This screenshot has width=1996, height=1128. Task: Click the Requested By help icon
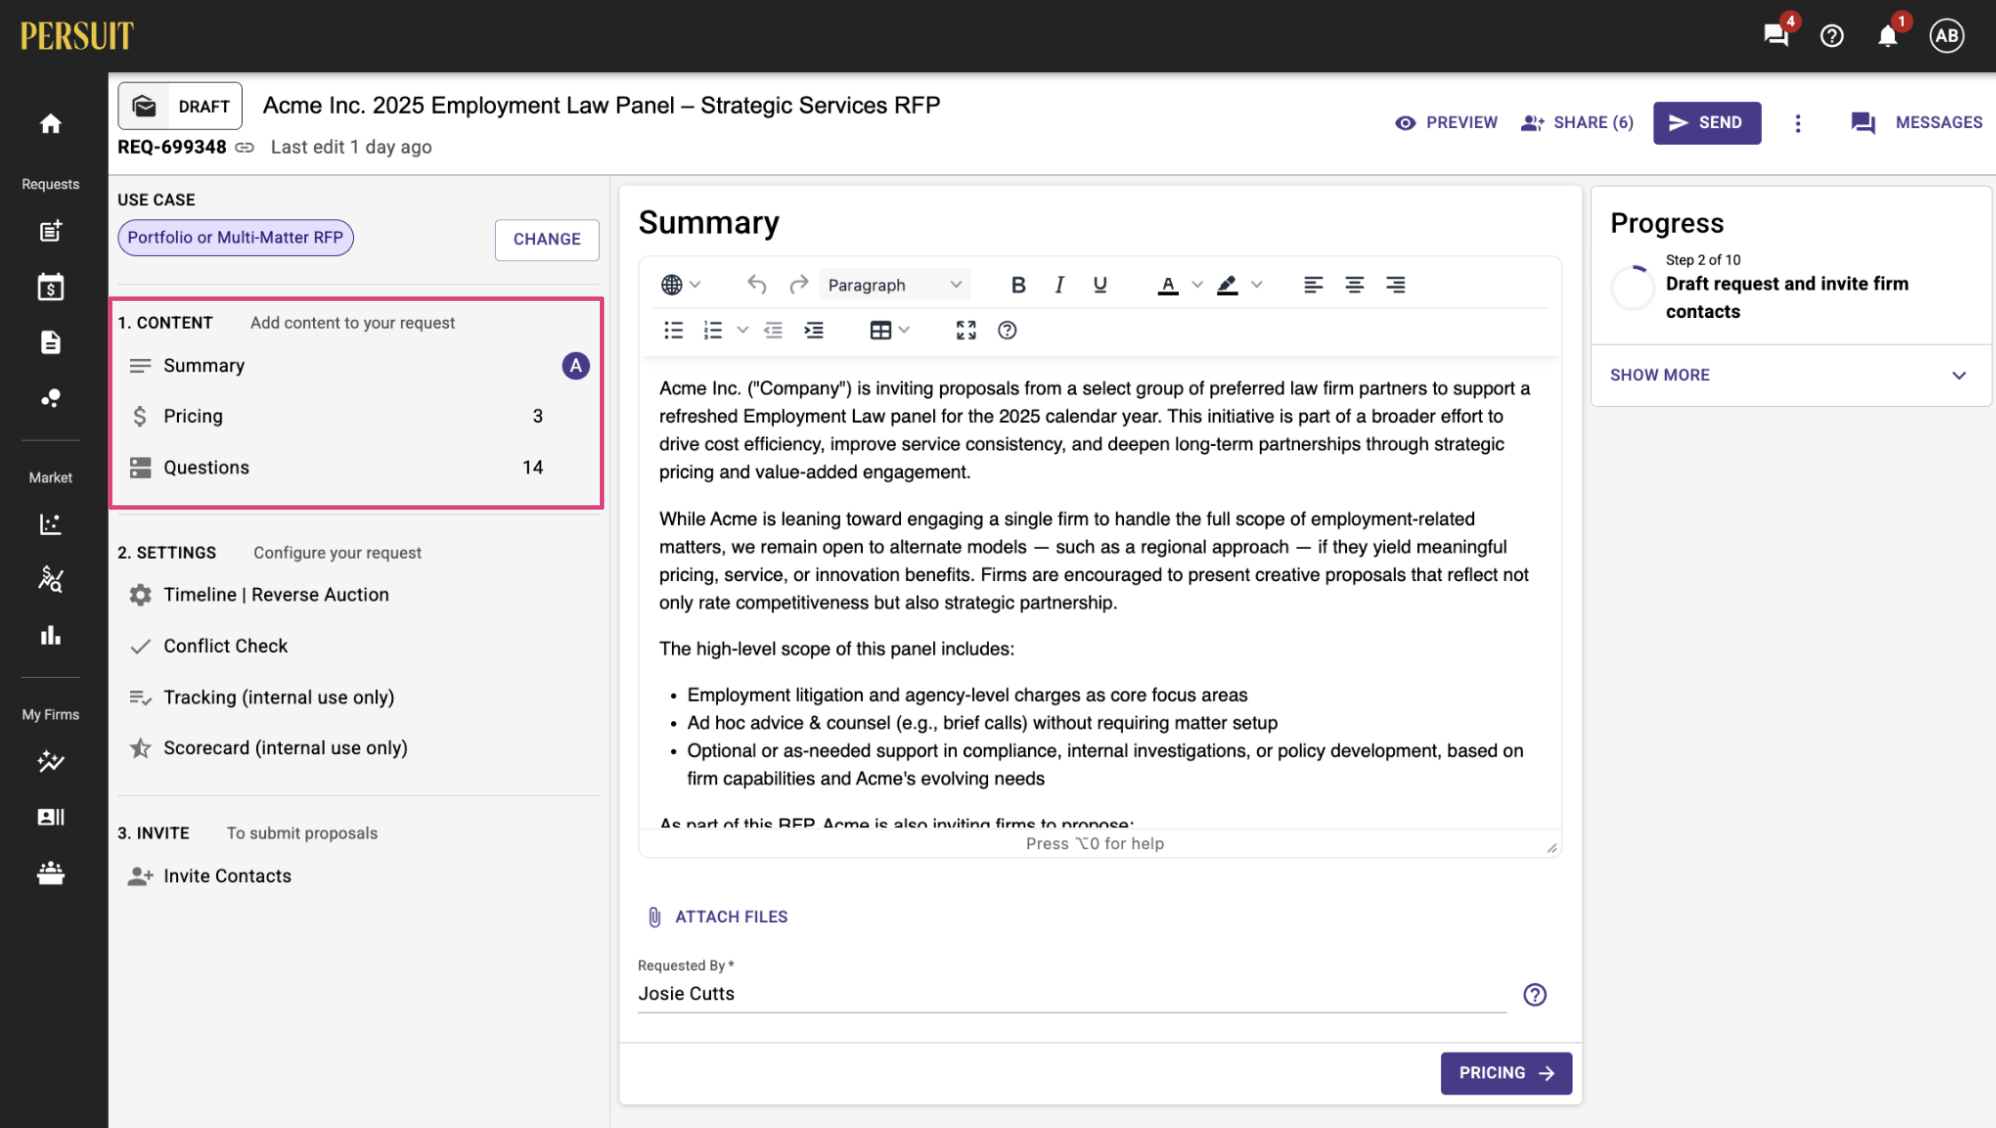pyautogui.click(x=1535, y=994)
